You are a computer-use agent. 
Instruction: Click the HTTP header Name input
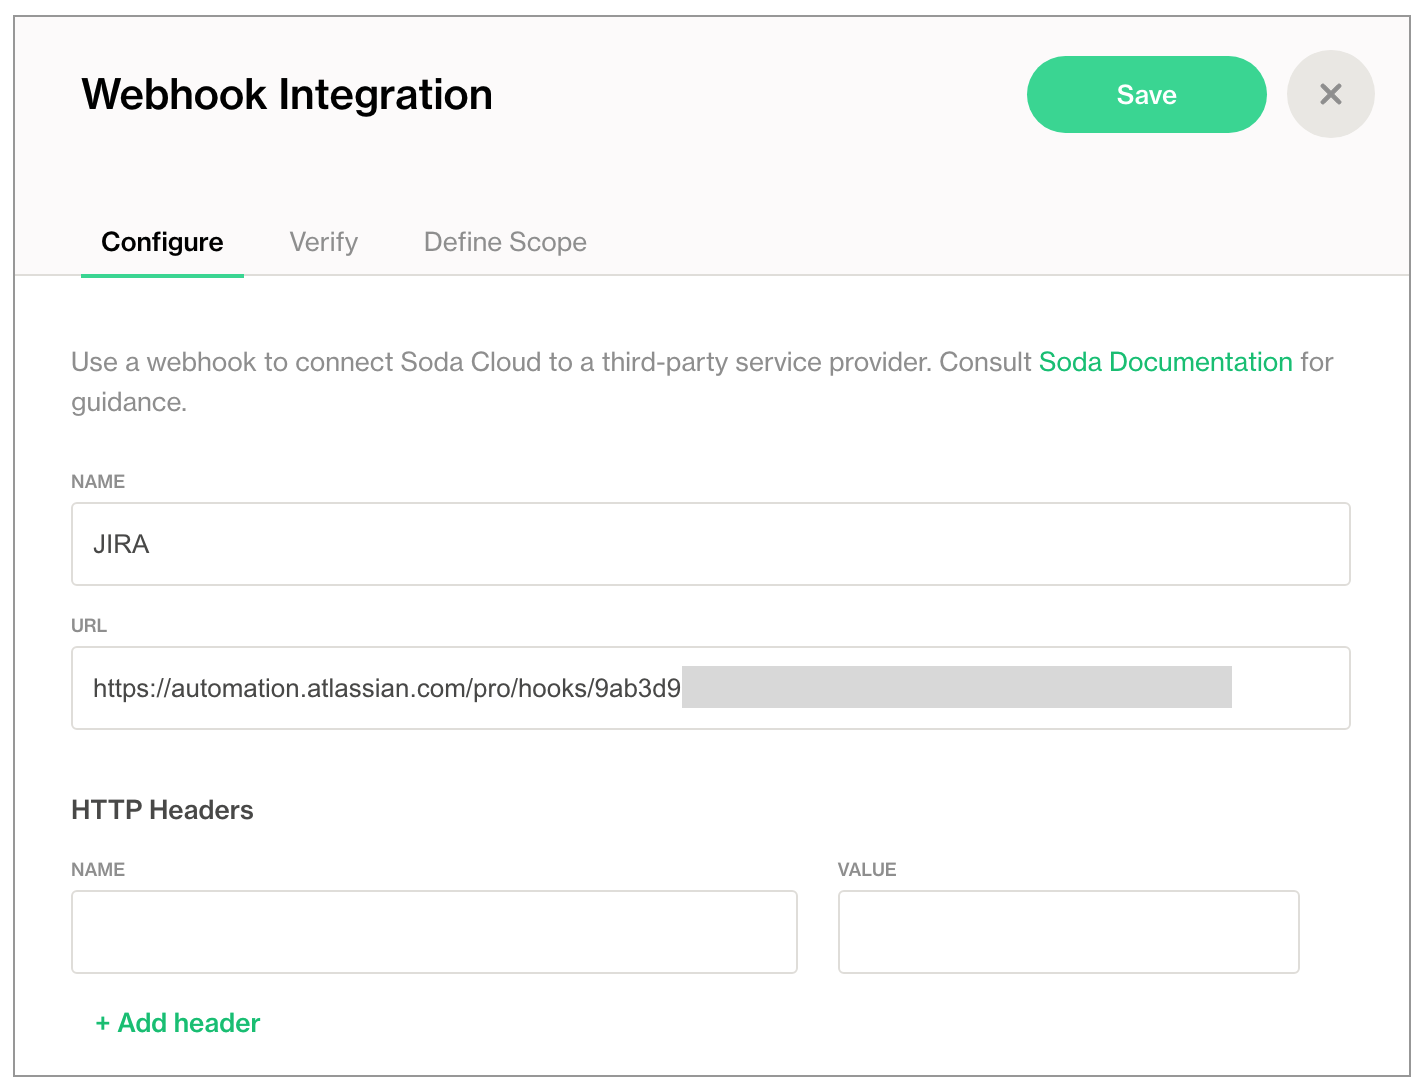(434, 932)
